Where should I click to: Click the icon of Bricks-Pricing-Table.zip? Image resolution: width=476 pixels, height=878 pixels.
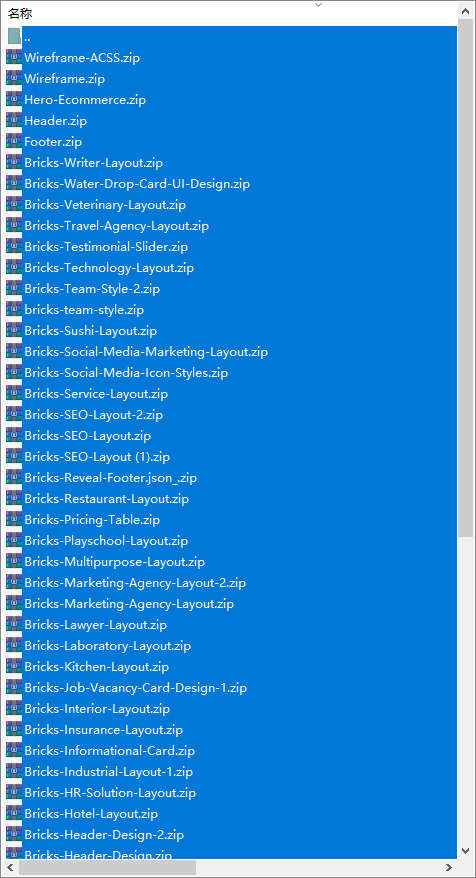coord(14,520)
